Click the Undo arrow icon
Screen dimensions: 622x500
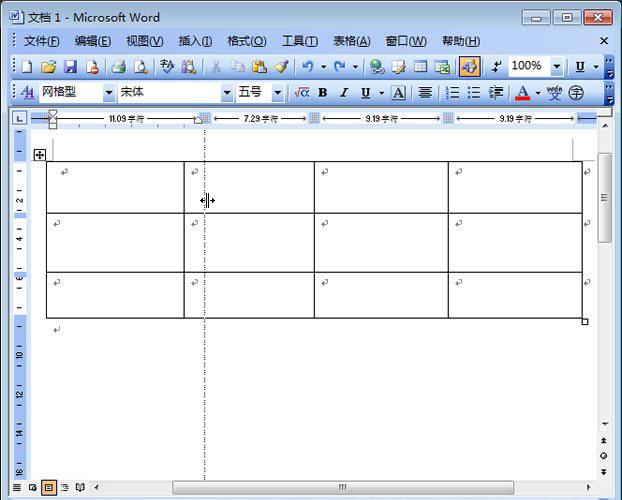(308, 67)
